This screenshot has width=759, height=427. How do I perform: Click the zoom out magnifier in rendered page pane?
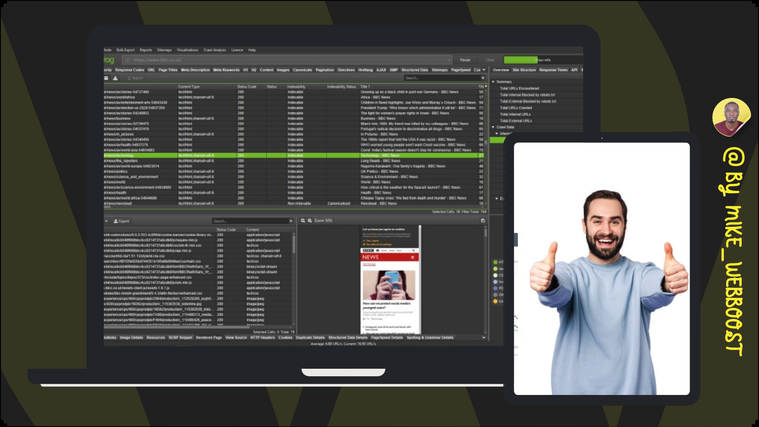pyautogui.click(x=303, y=221)
